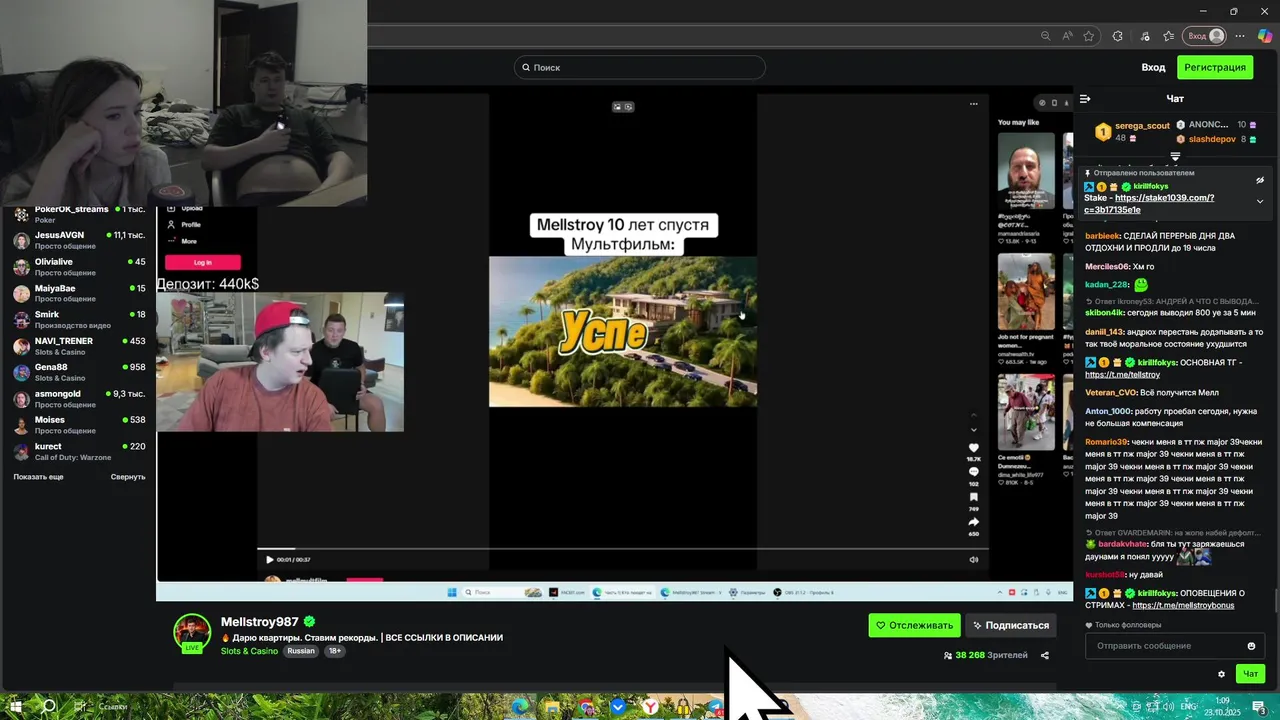Open the notification center icon

(1262, 706)
